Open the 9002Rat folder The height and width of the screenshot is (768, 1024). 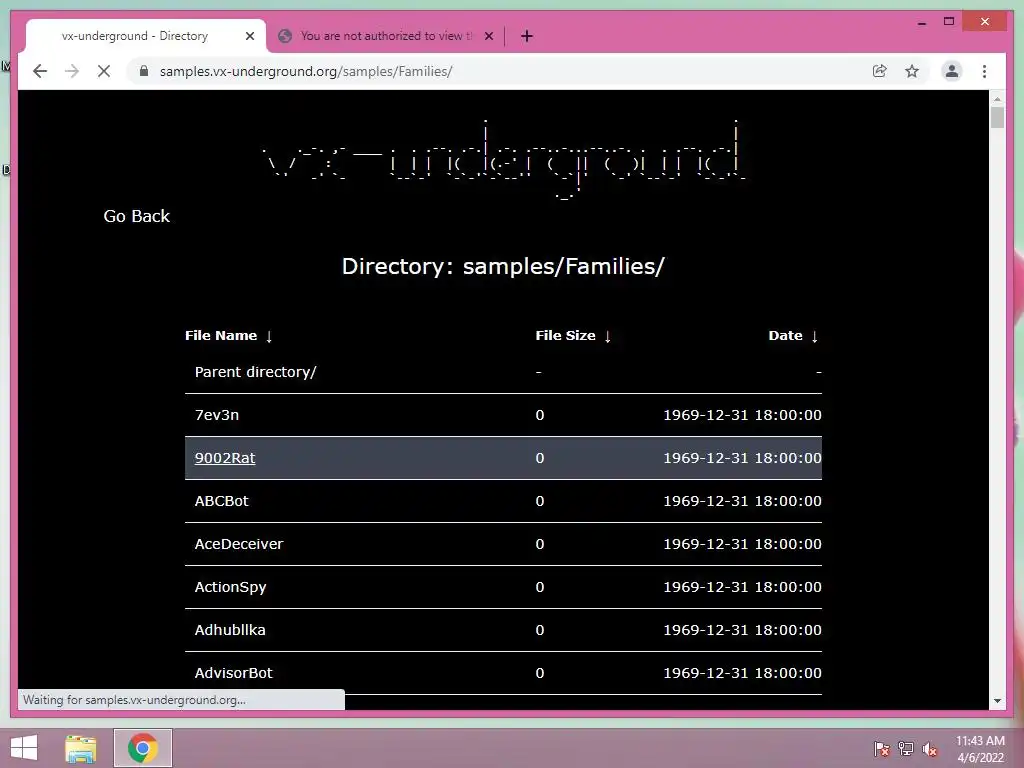(x=225, y=458)
